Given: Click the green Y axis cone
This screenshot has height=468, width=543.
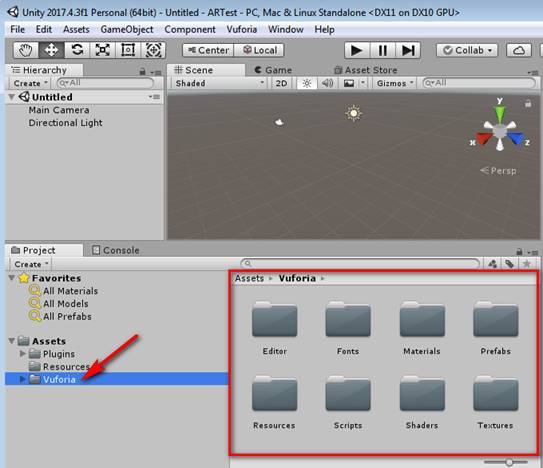Looking at the screenshot, I should 500,114.
